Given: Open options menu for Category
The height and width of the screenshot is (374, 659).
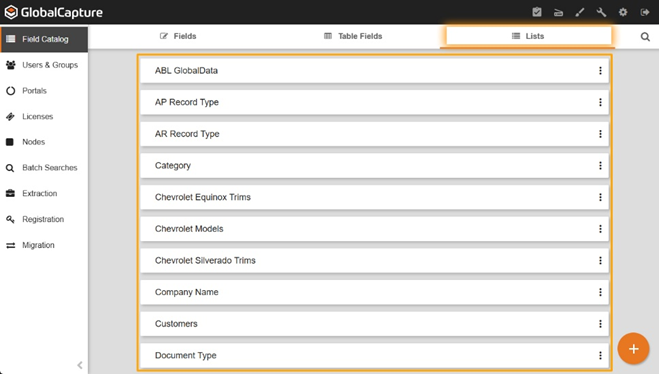Looking at the screenshot, I should [600, 166].
